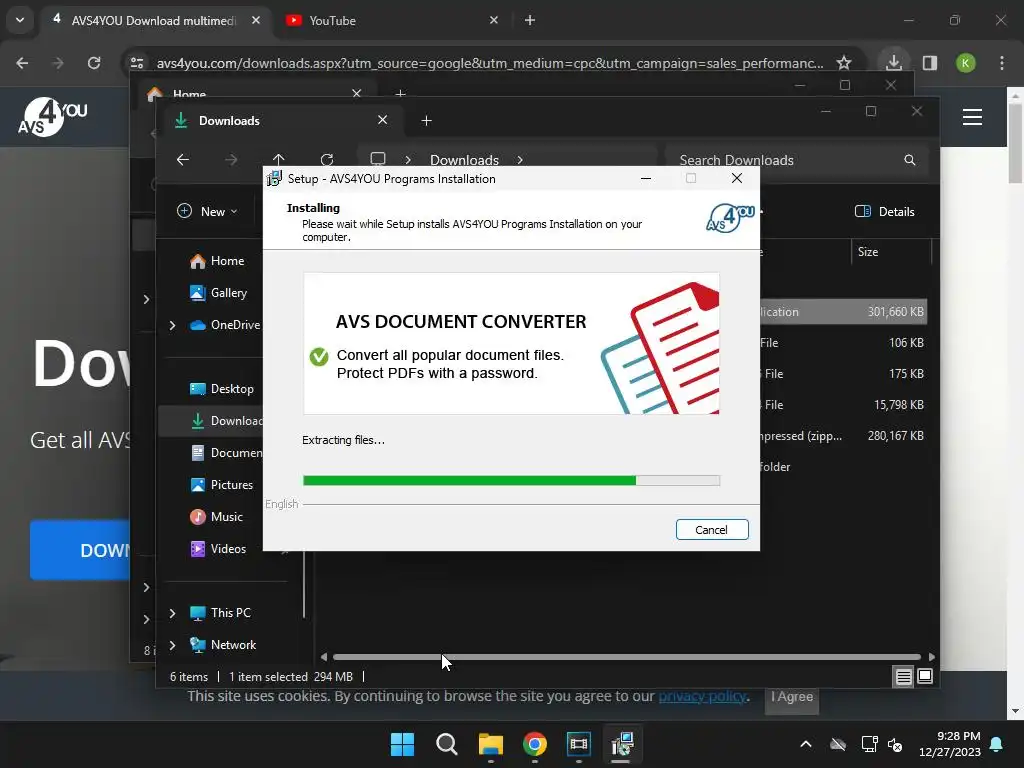Open a new Chrome tab
This screenshot has height=768, width=1024.
pos(530,20)
